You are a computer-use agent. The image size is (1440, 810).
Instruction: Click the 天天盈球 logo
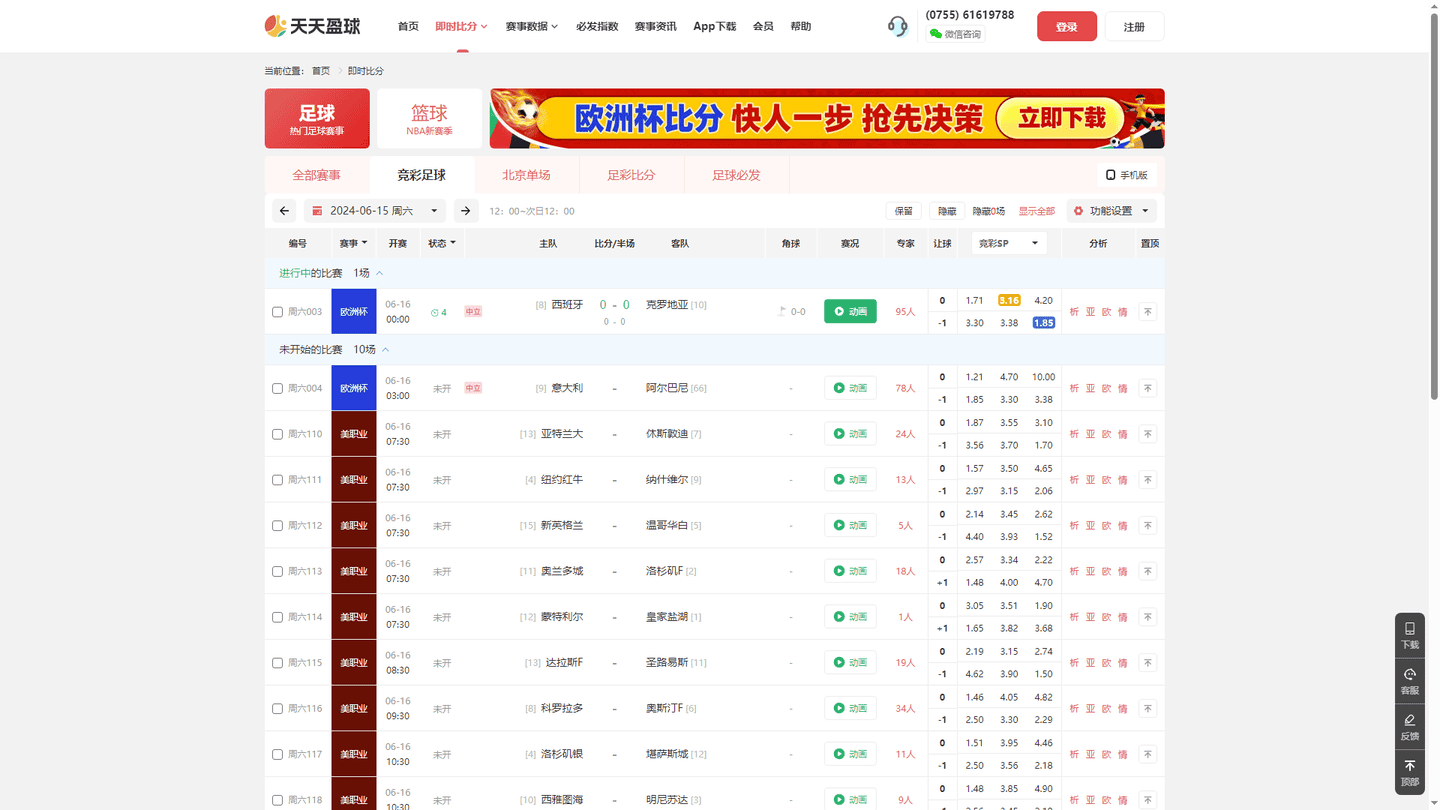[312, 26]
